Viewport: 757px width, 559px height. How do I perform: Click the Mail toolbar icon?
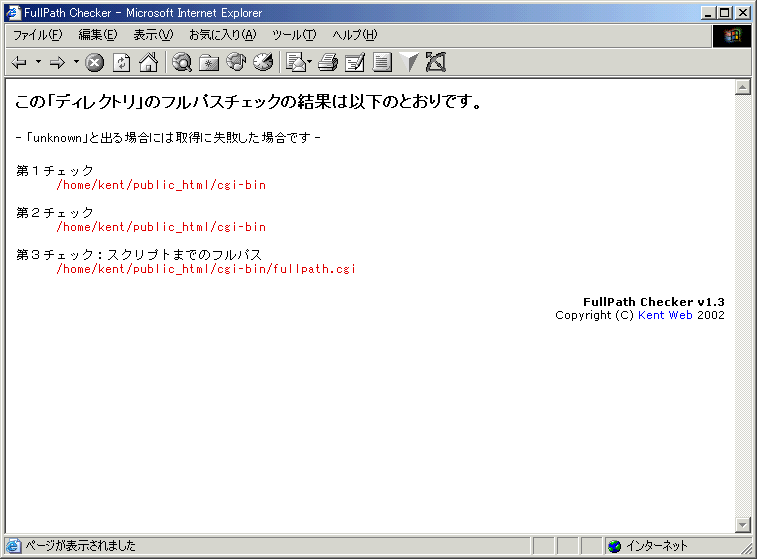click(x=295, y=62)
